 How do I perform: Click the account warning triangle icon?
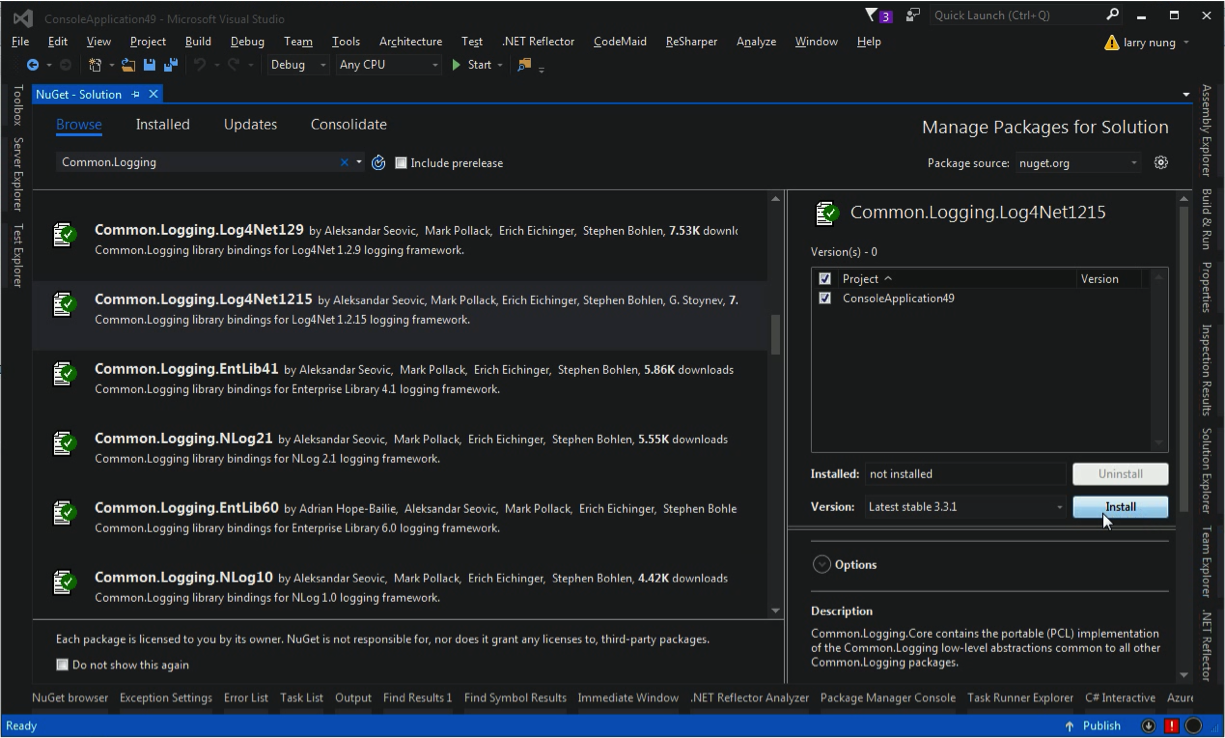[x=1111, y=43]
